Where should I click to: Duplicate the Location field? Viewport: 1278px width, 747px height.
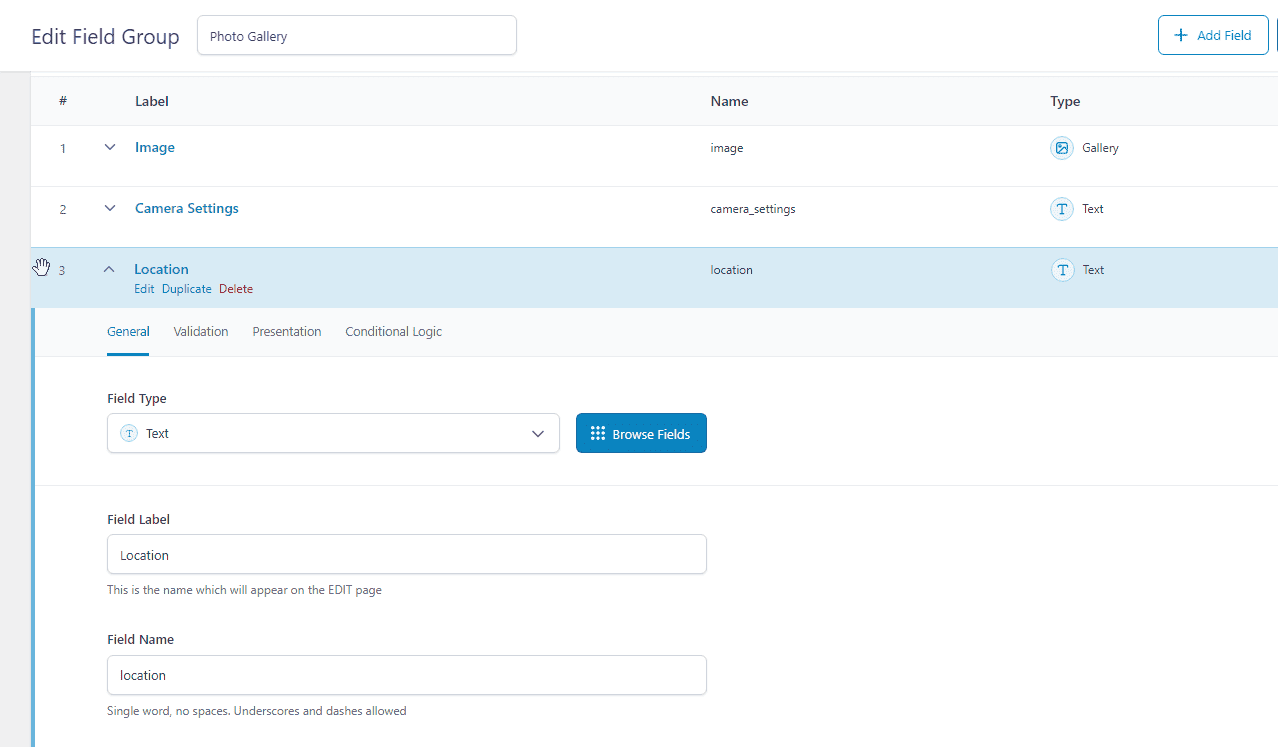tap(187, 289)
